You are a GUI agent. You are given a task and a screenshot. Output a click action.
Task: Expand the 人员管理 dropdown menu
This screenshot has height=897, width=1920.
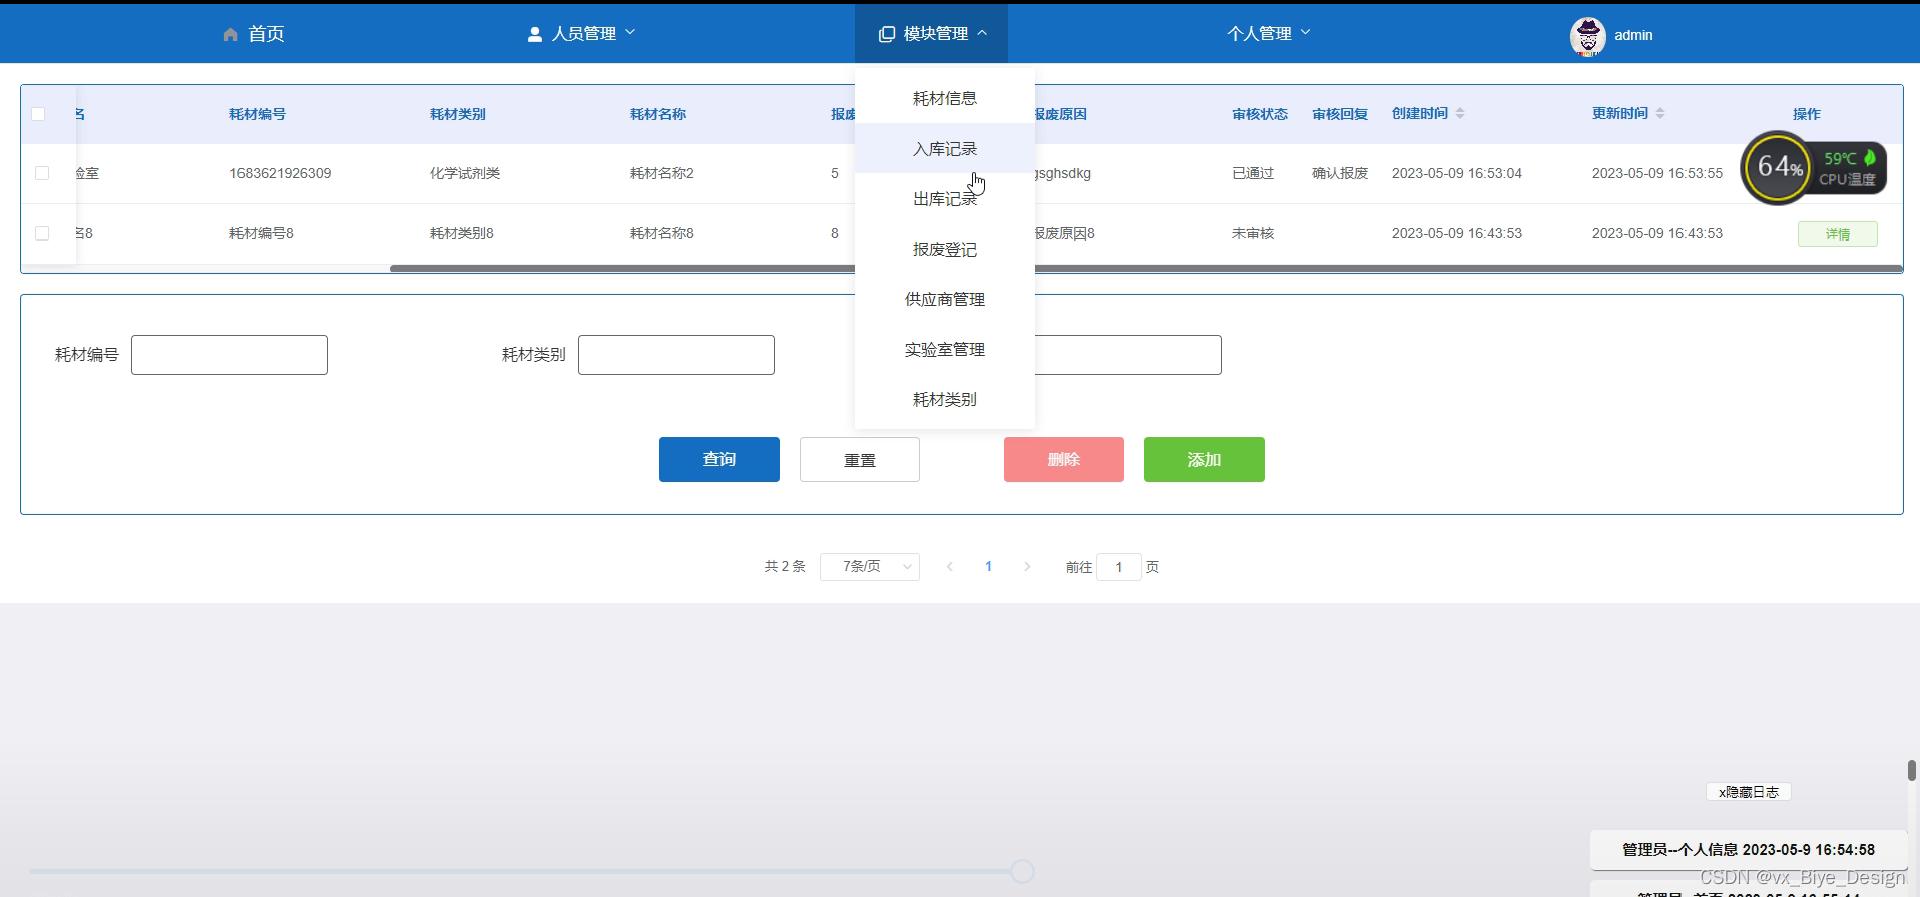[x=581, y=33]
